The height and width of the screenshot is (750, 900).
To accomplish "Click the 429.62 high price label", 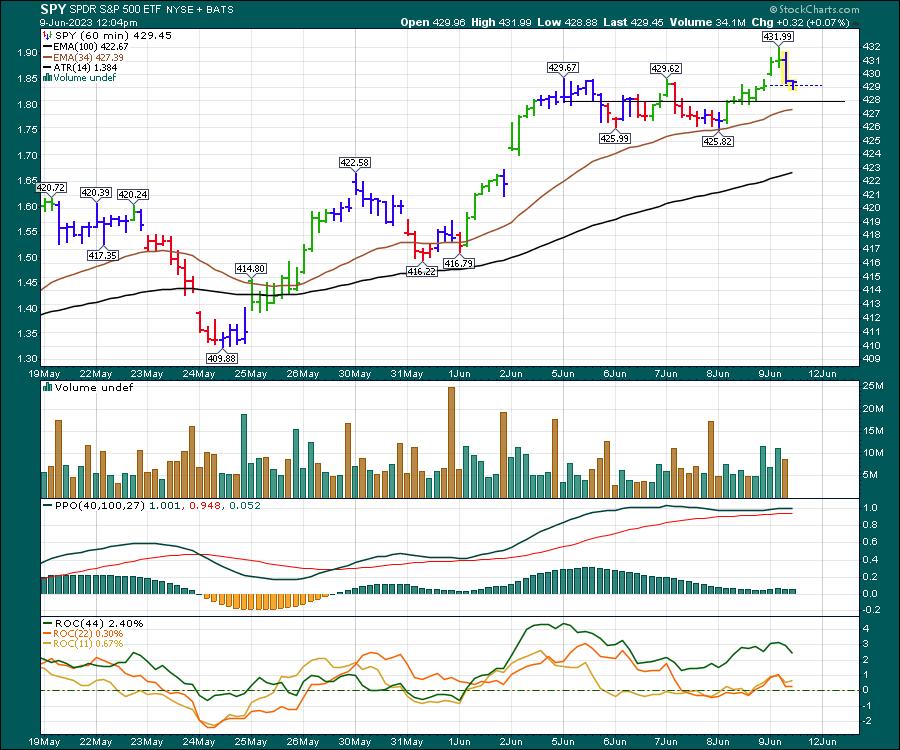I will click(666, 68).
